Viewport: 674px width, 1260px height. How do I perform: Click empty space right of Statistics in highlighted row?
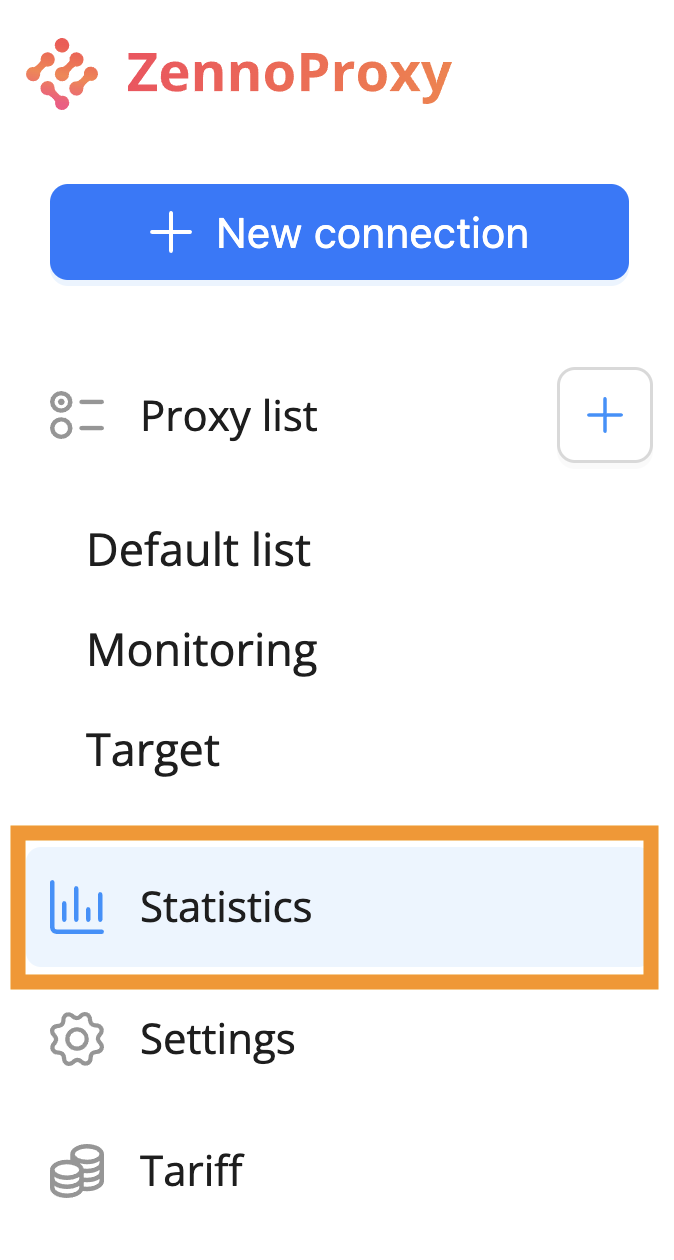point(480,907)
